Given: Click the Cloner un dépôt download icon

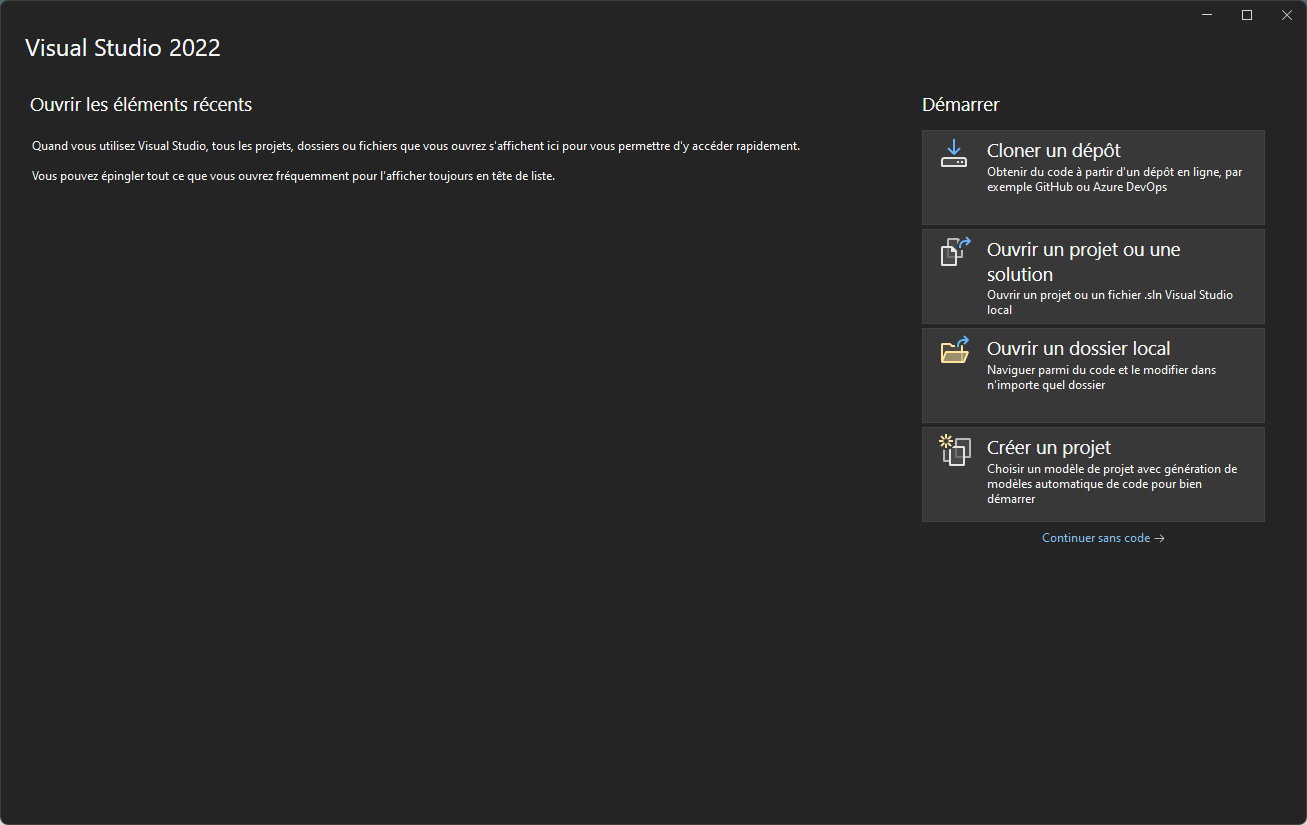Looking at the screenshot, I should click(x=954, y=153).
